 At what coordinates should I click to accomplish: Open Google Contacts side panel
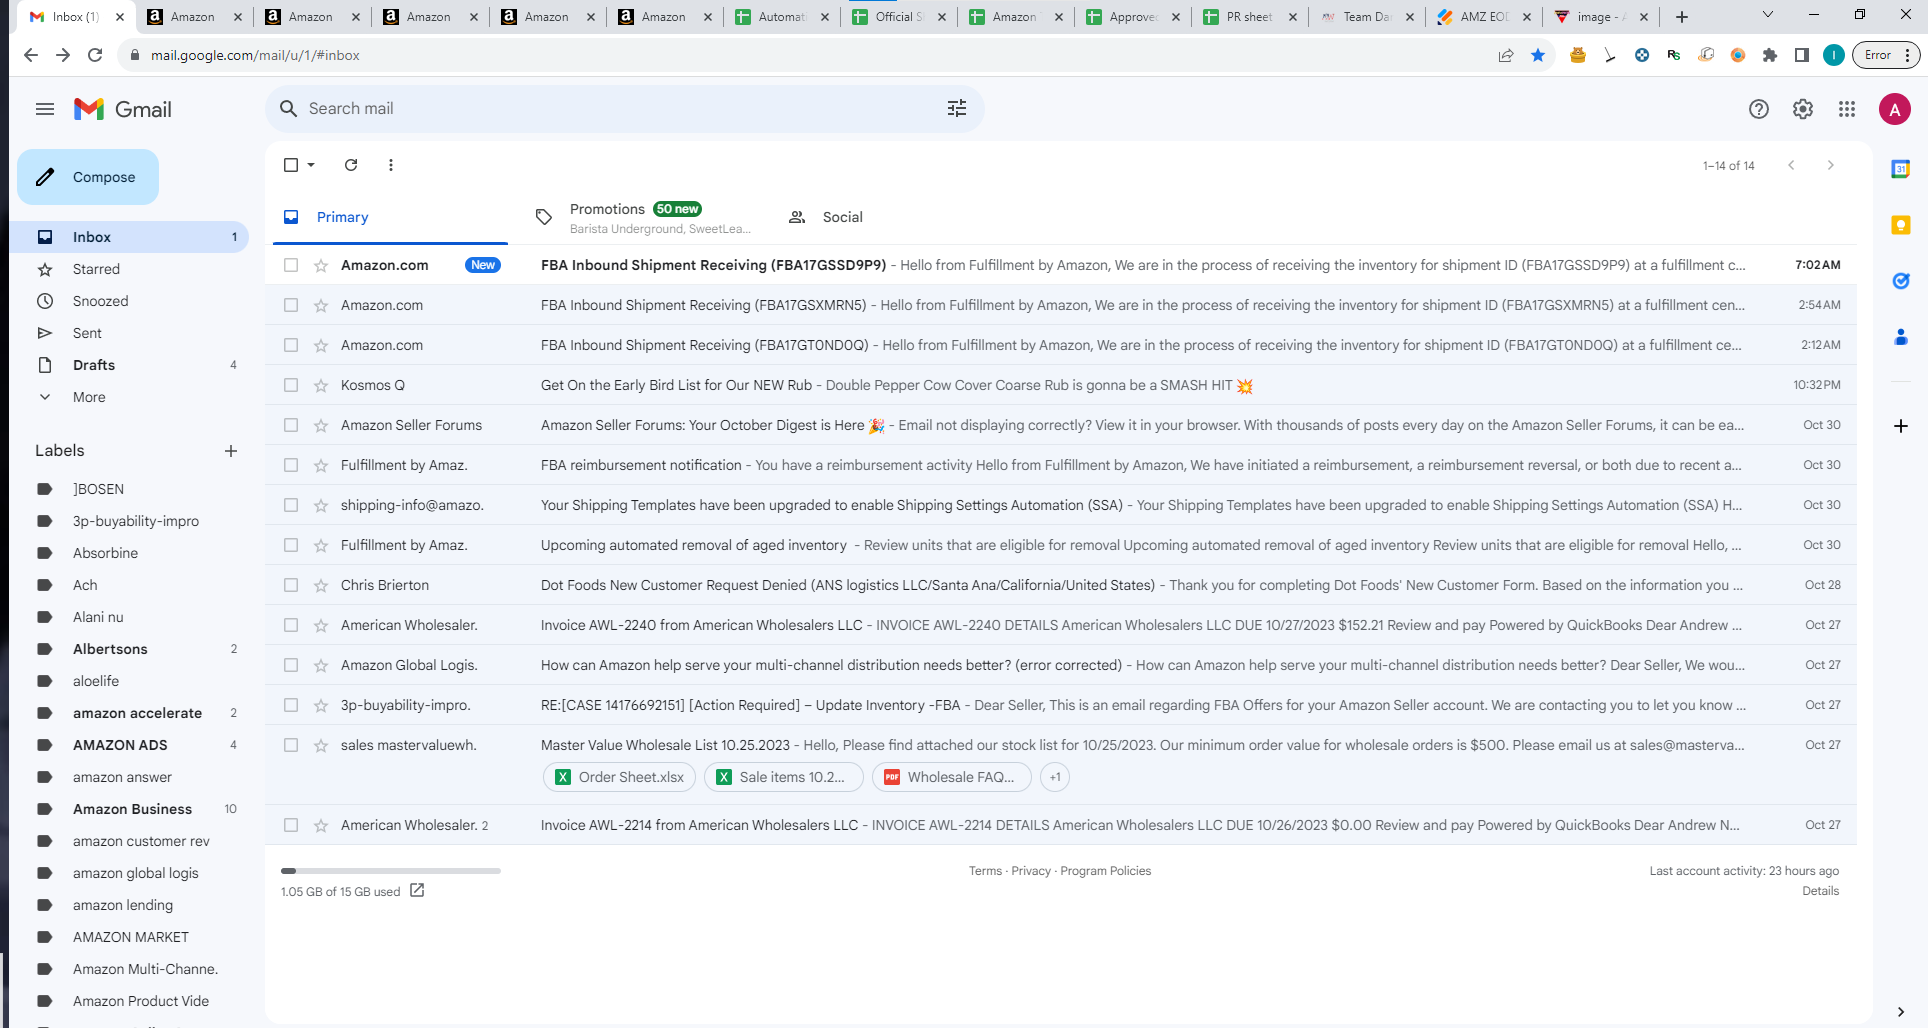pyautogui.click(x=1901, y=337)
